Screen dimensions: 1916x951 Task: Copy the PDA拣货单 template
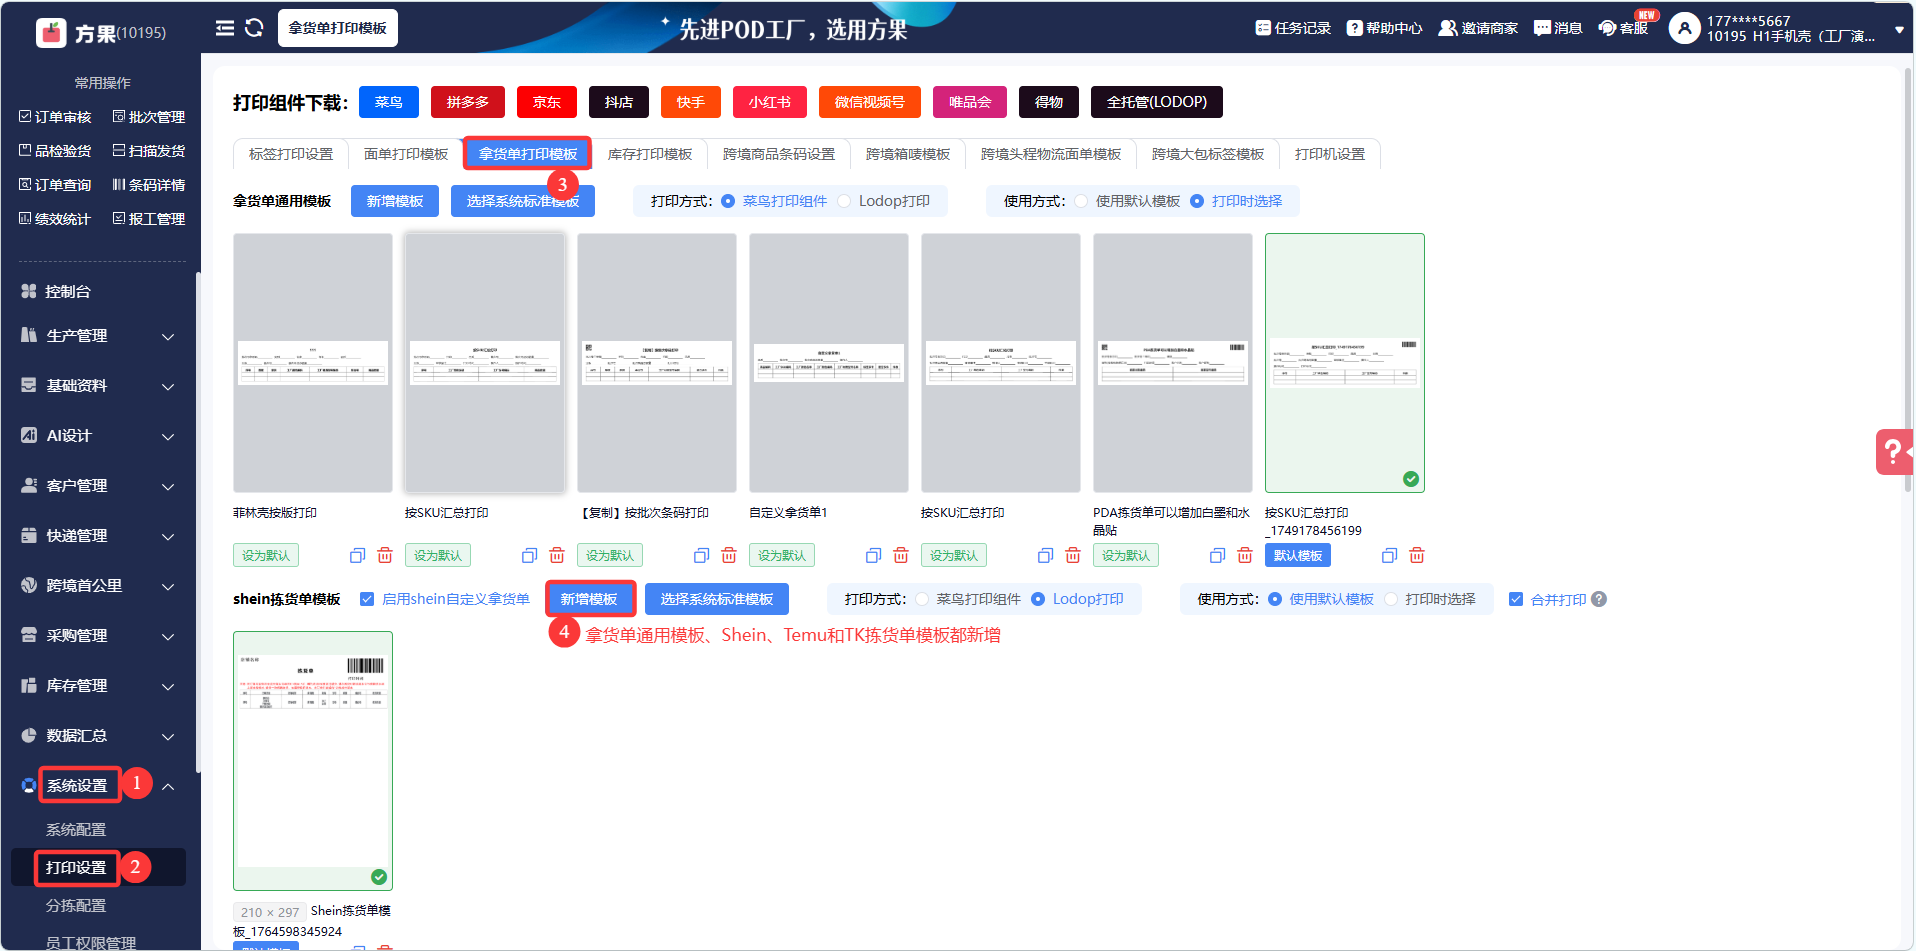coord(1217,556)
